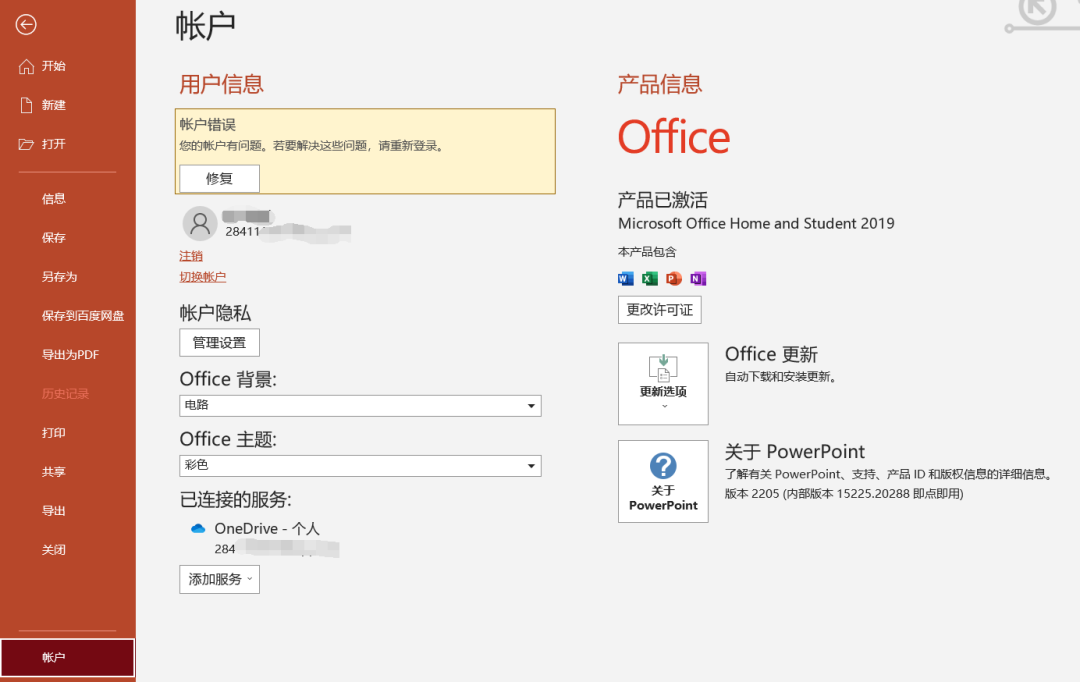Click the OneDrive - 个人 service entry
This screenshot has height=682, width=1080.
pyautogui.click(x=267, y=528)
